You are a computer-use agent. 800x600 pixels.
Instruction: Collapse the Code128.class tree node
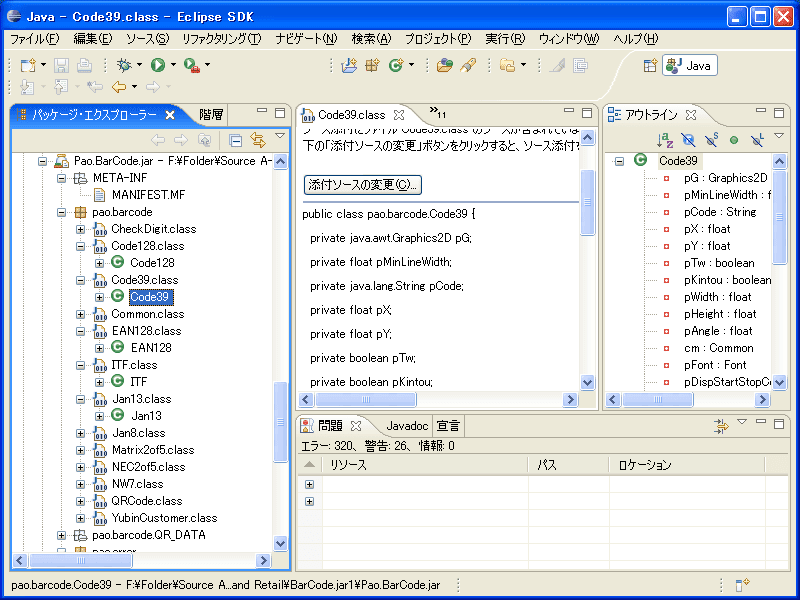(x=81, y=246)
